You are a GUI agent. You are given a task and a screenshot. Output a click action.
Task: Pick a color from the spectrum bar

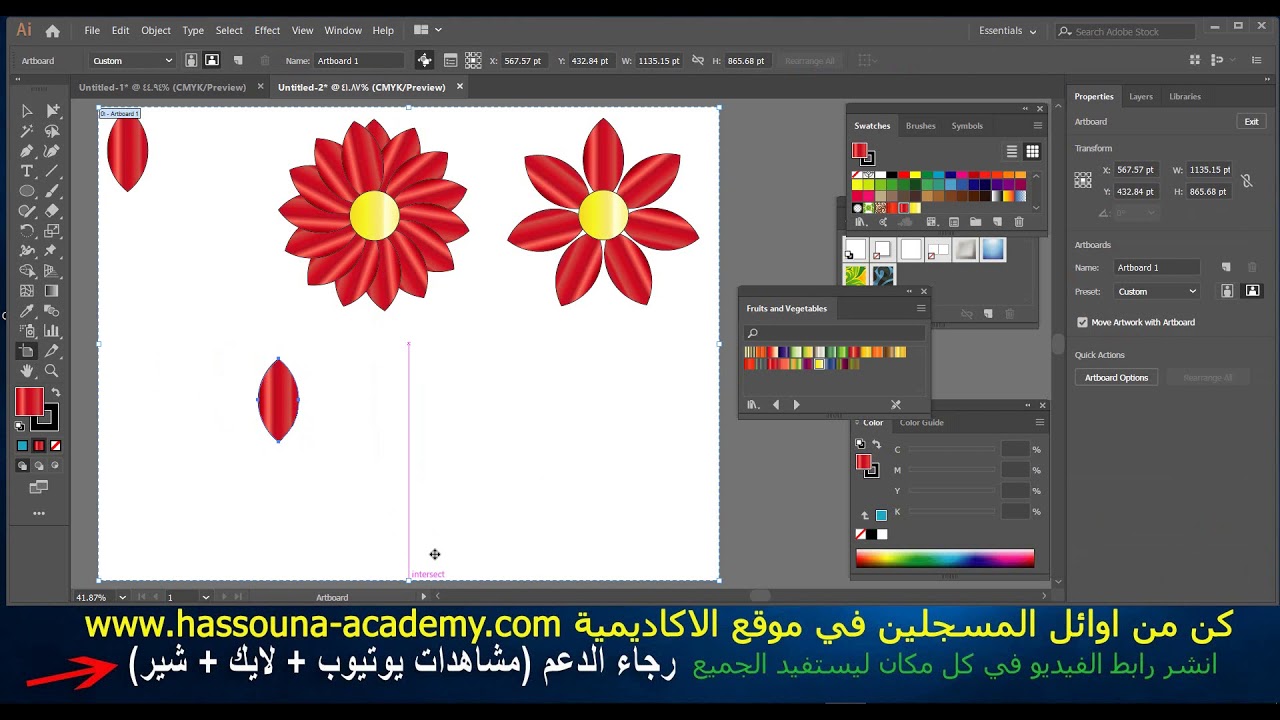(x=945, y=559)
